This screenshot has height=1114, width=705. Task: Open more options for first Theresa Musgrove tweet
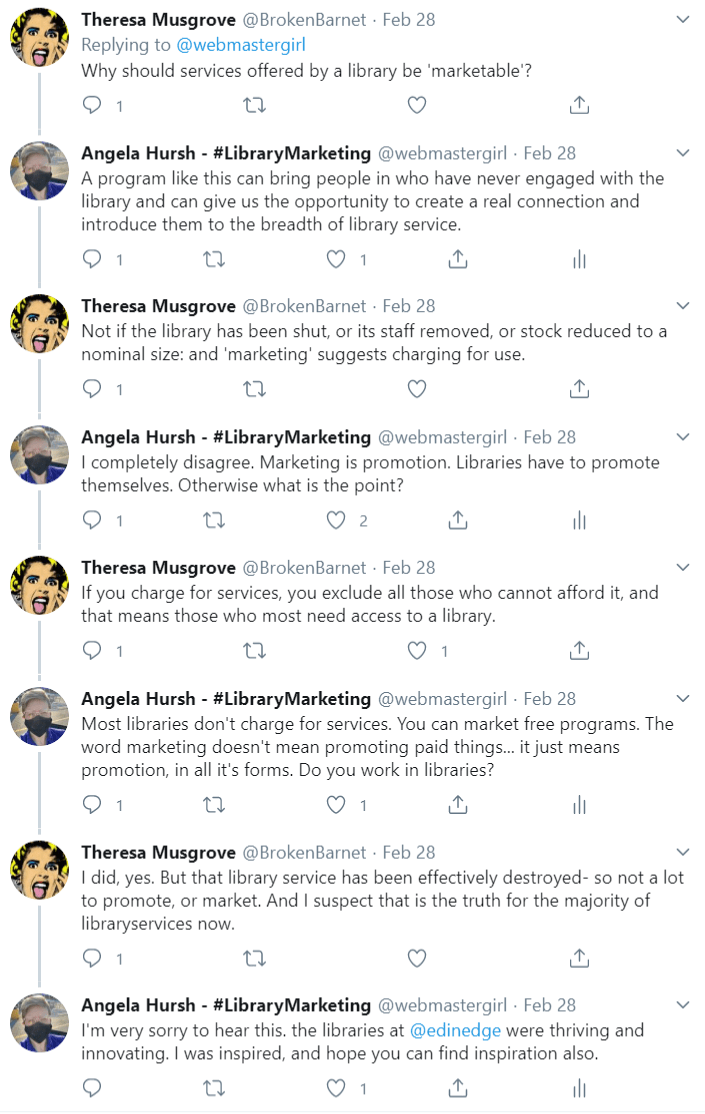(682, 20)
